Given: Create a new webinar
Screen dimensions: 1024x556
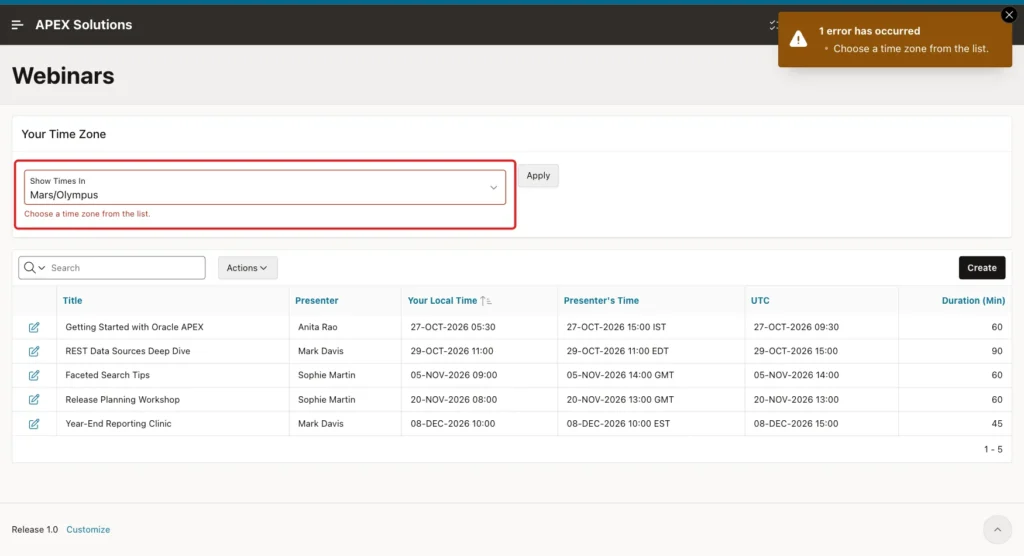Looking at the screenshot, I should point(982,268).
